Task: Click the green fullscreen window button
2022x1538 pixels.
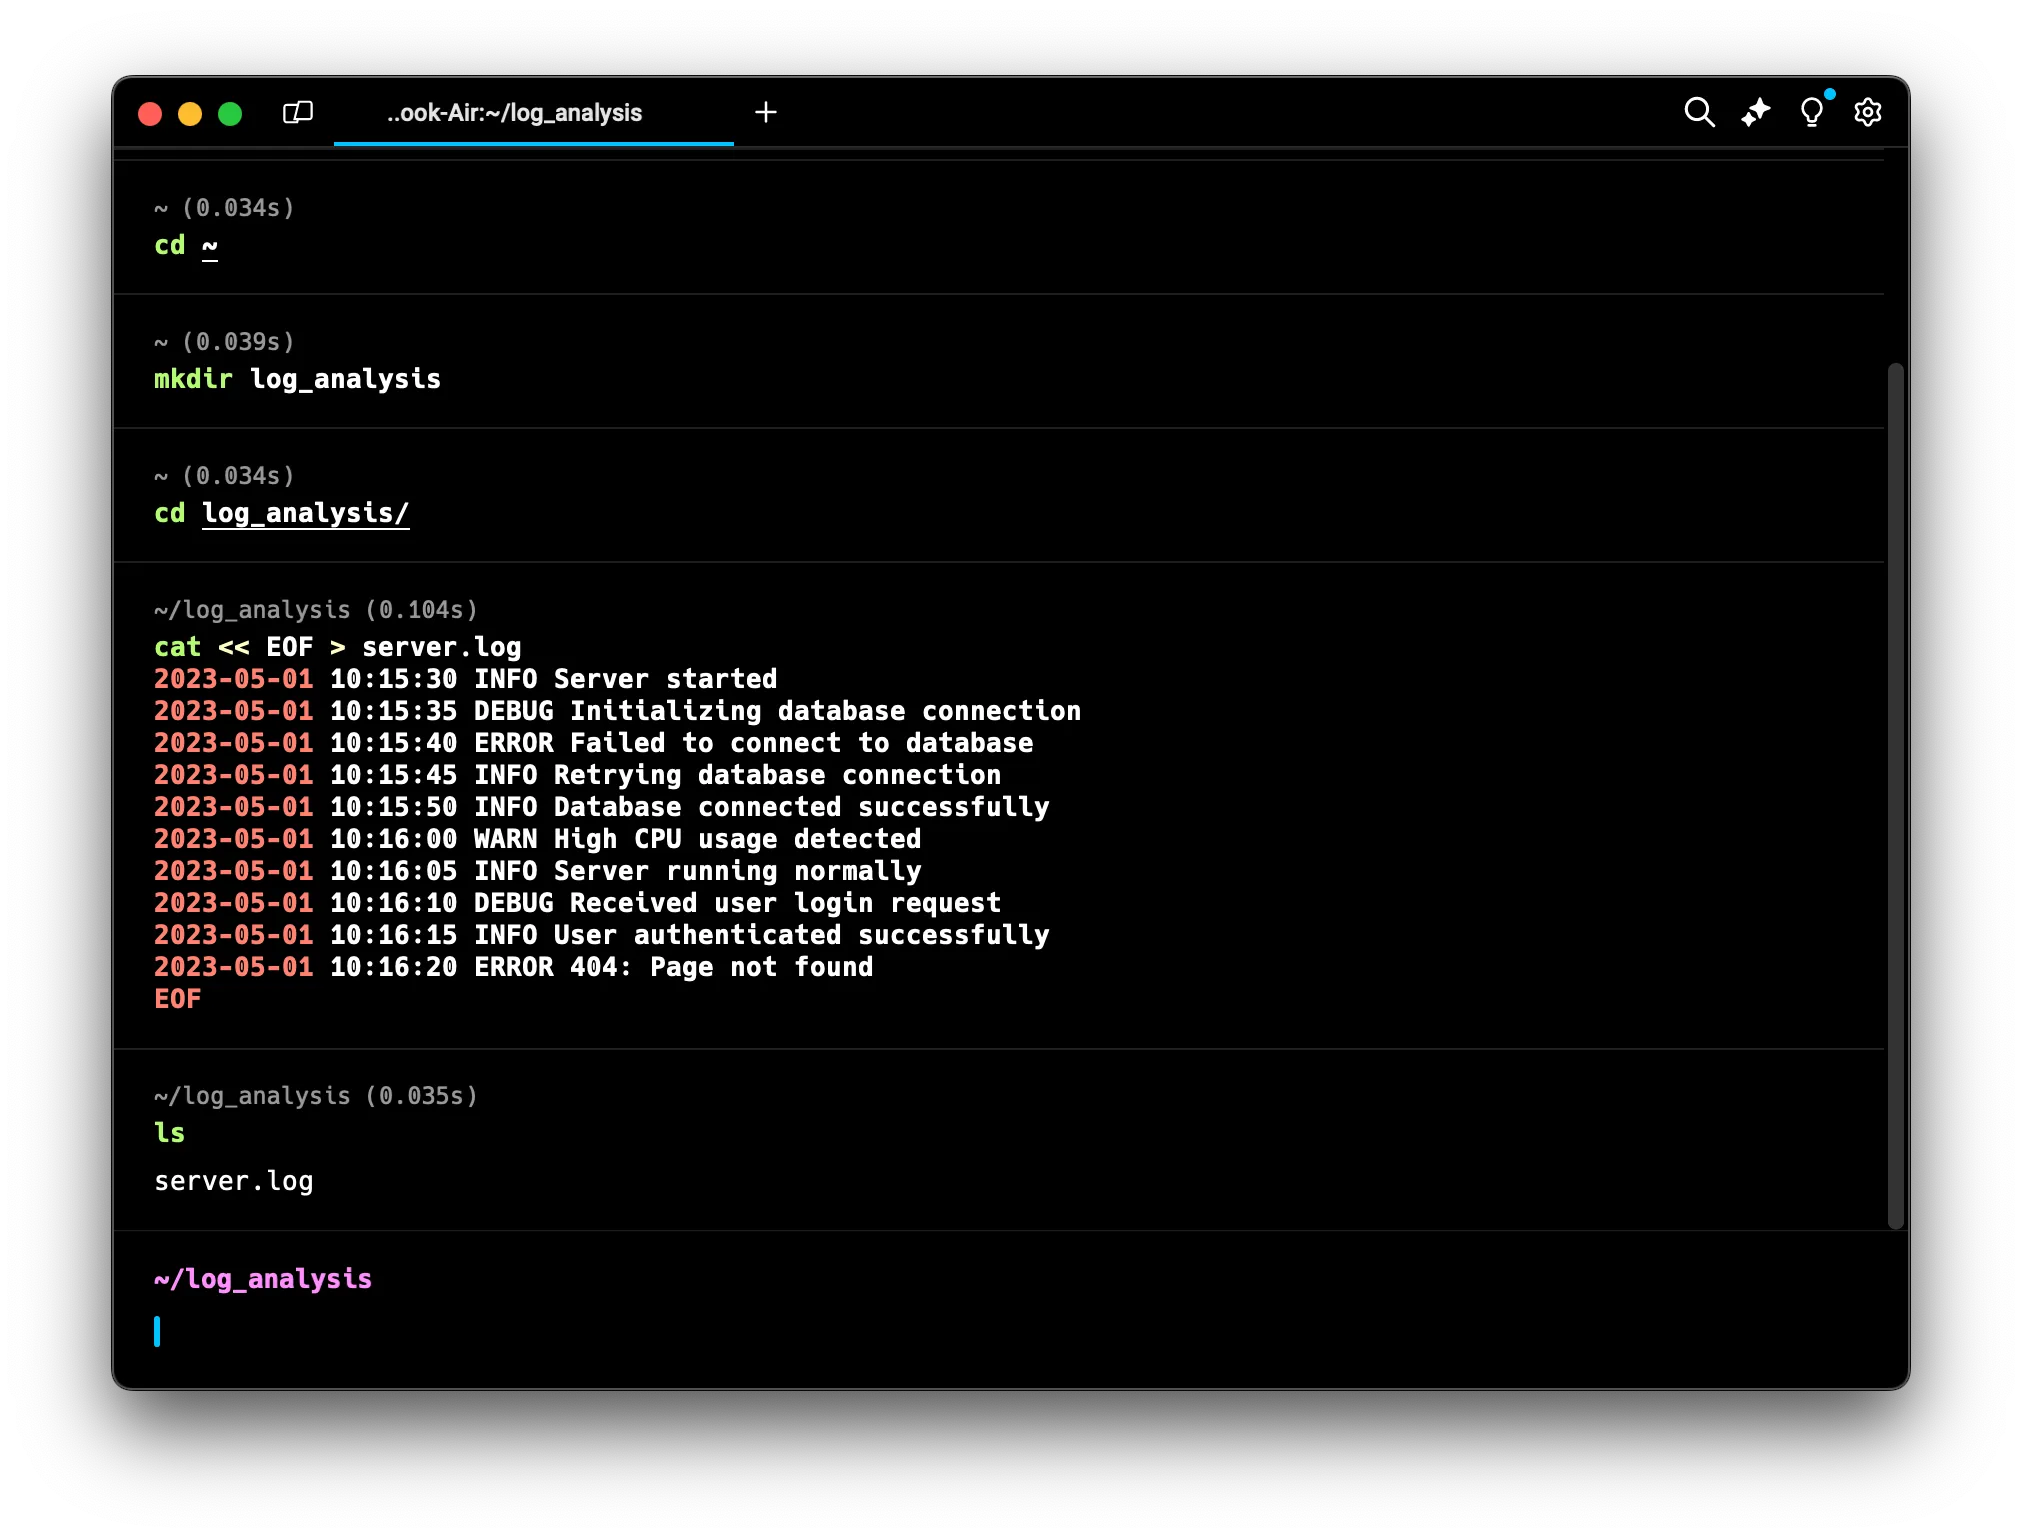Action: pyautogui.click(x=230, y=114)
